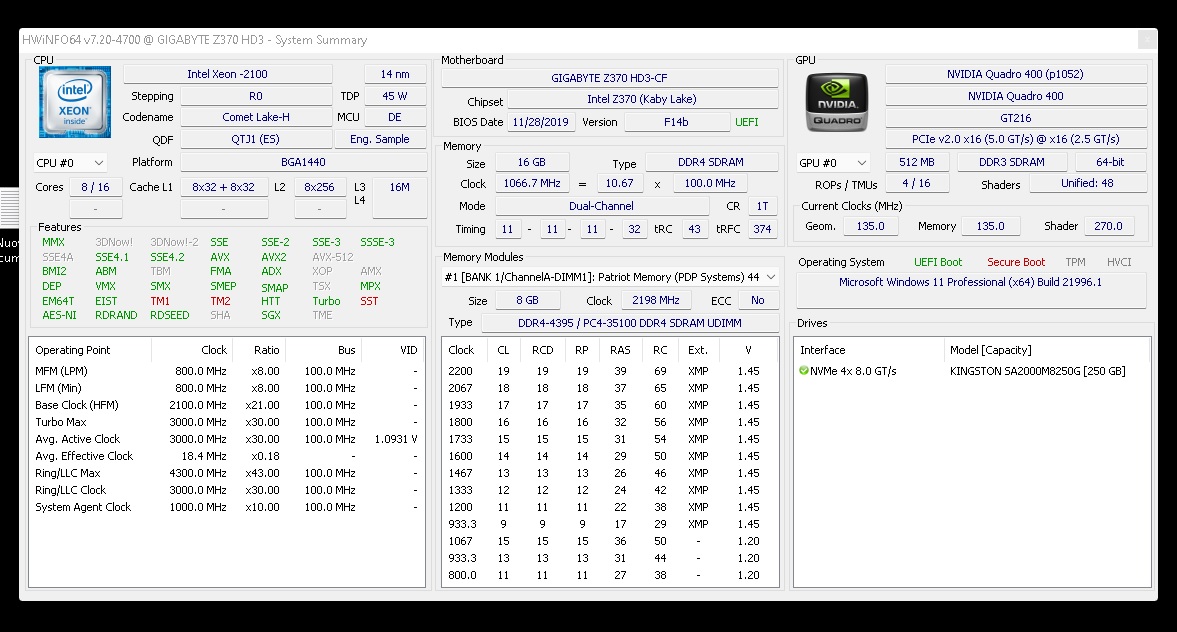Select the 'KINGSTON SA2000M8250G [250 GB]' drive
Image resolution: width=1177 pixels, height=632 pixels.
(1037, 371)
